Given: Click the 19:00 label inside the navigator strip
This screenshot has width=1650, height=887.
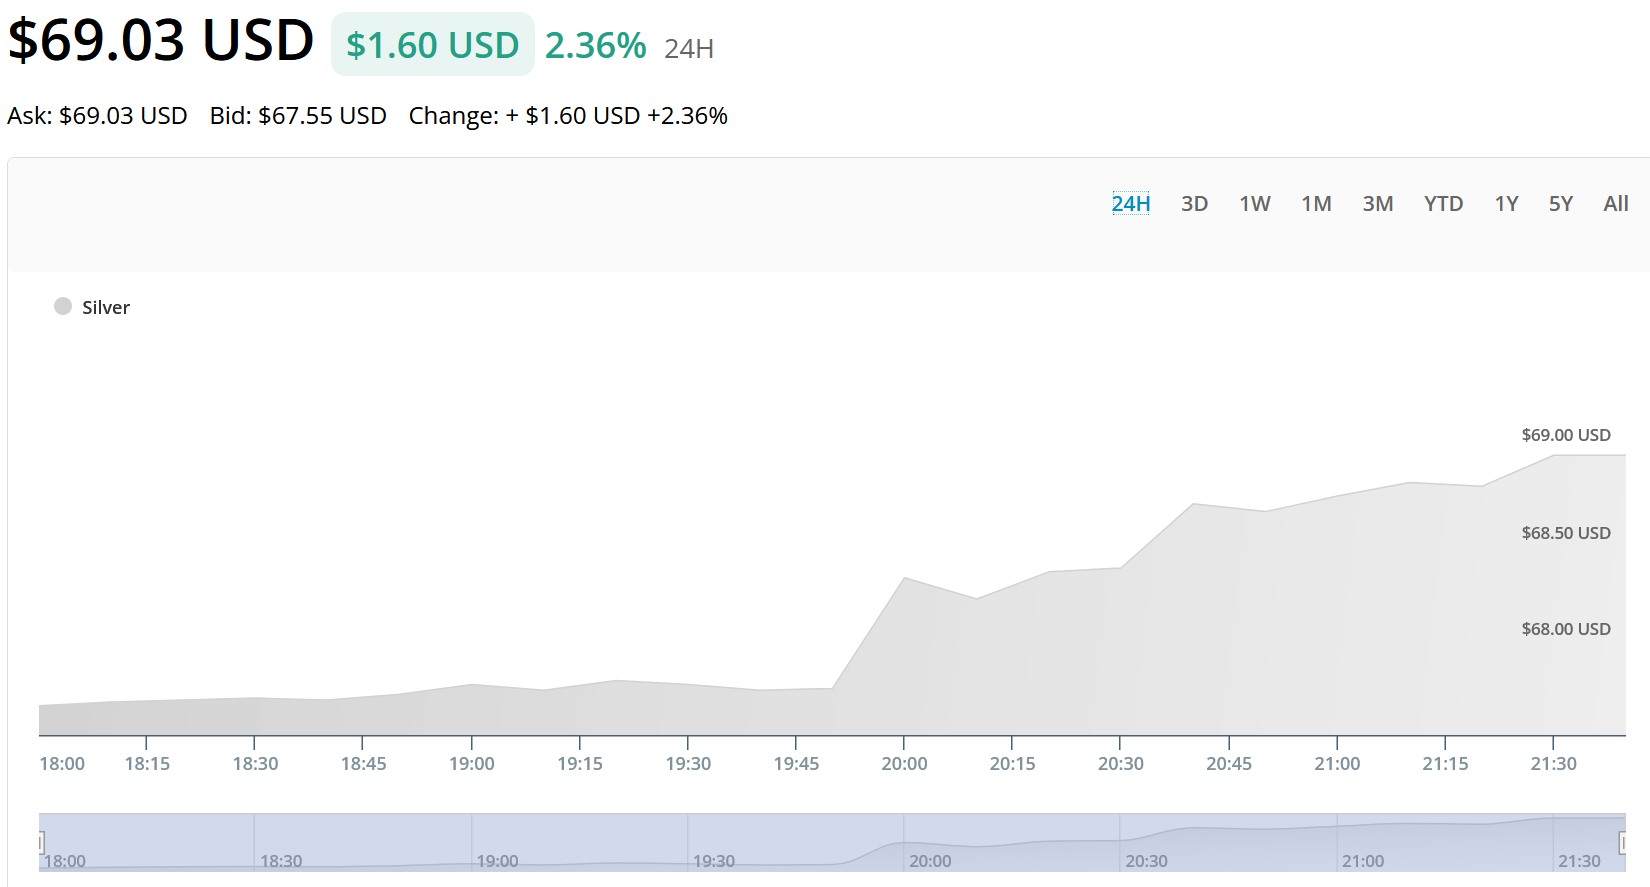Looking at the screenshot, I should [x=497, y=861].
